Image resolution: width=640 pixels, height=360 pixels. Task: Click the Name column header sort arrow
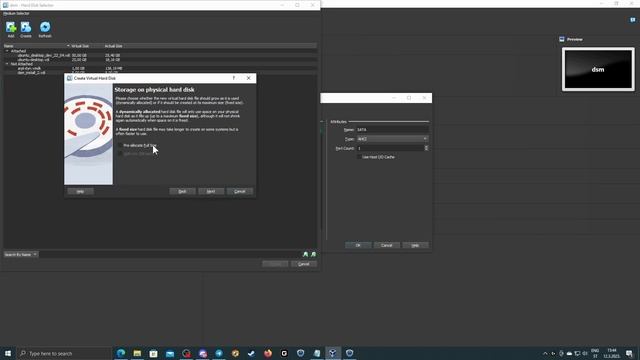[x=68, y=46]
